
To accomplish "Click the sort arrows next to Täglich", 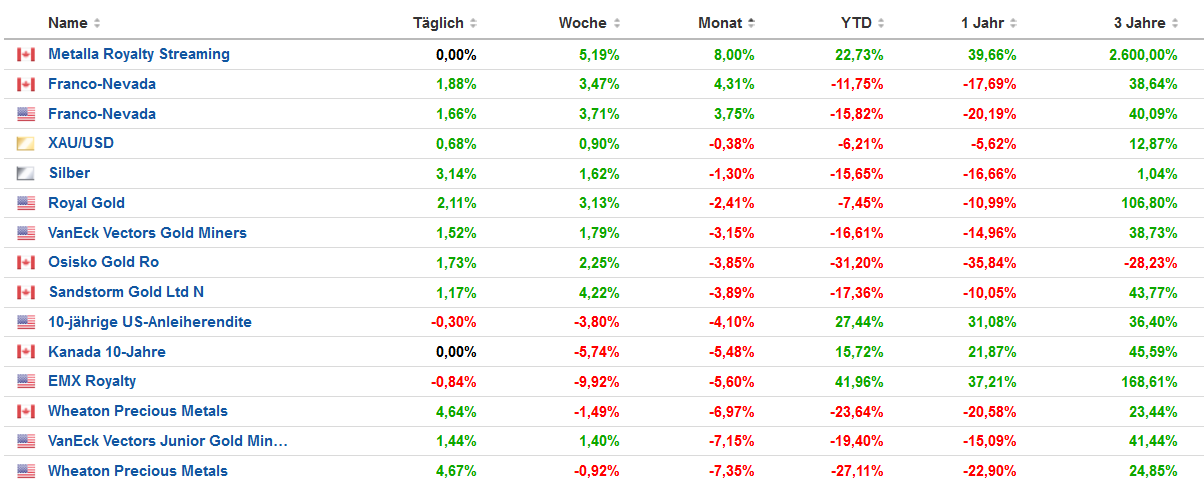I will click(473, 23).
